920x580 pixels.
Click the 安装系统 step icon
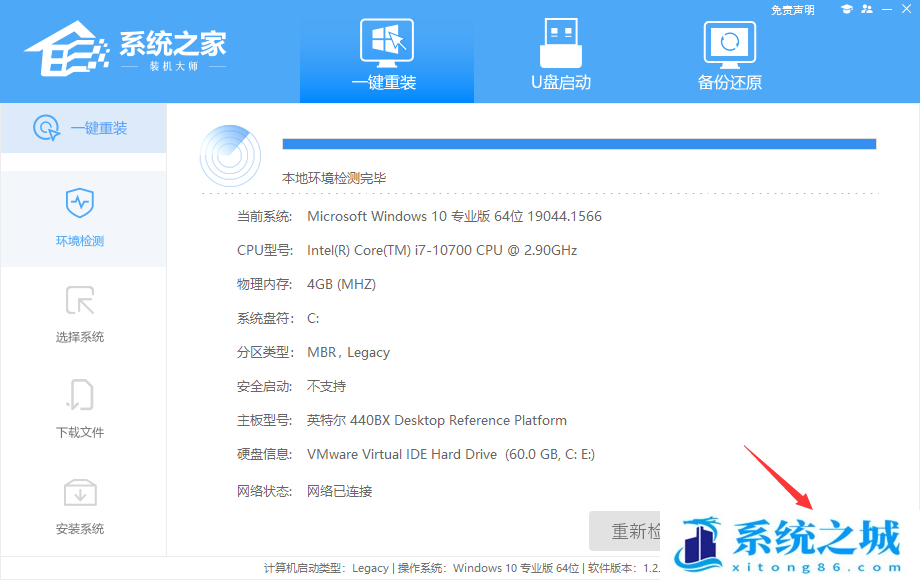(x=80, y=493)
